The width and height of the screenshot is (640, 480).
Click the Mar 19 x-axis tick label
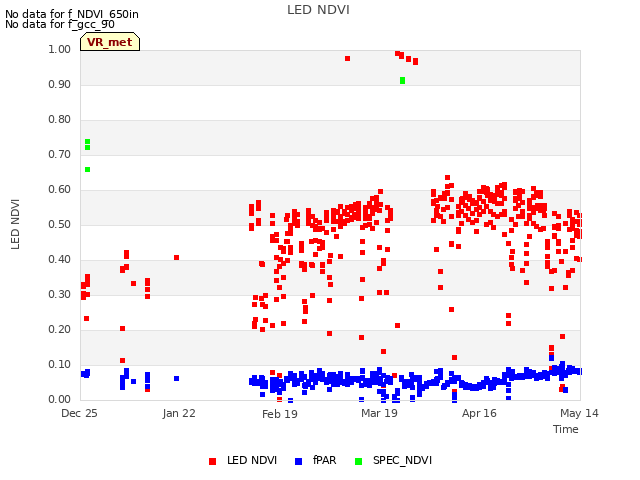379,413
